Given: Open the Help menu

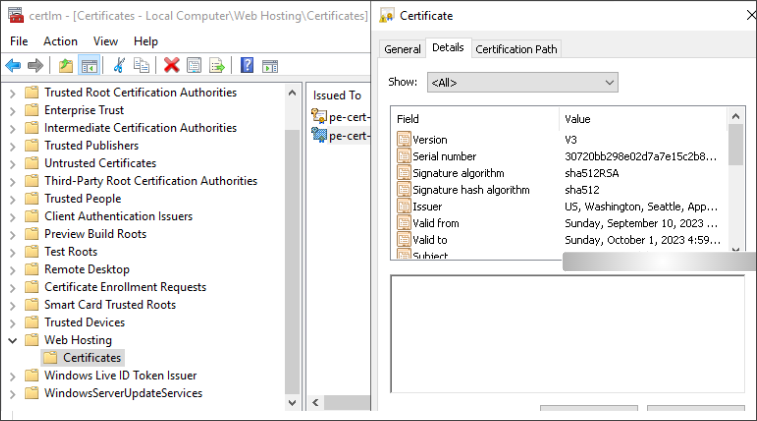Looking at the screenshot, I should tap(146, 41).
